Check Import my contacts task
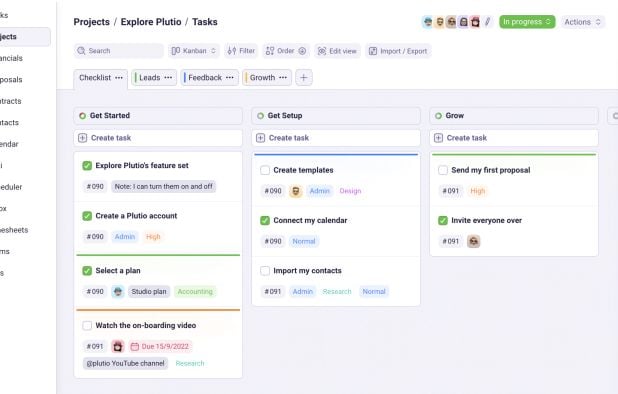618x394 pixels. pos(265,271)
